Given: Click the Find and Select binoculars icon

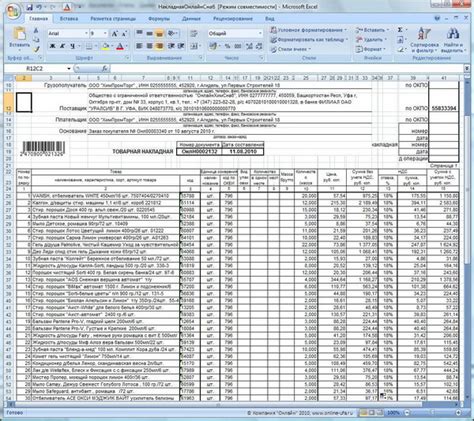Looking at the screenshot, I should click(x=452, y=34).
